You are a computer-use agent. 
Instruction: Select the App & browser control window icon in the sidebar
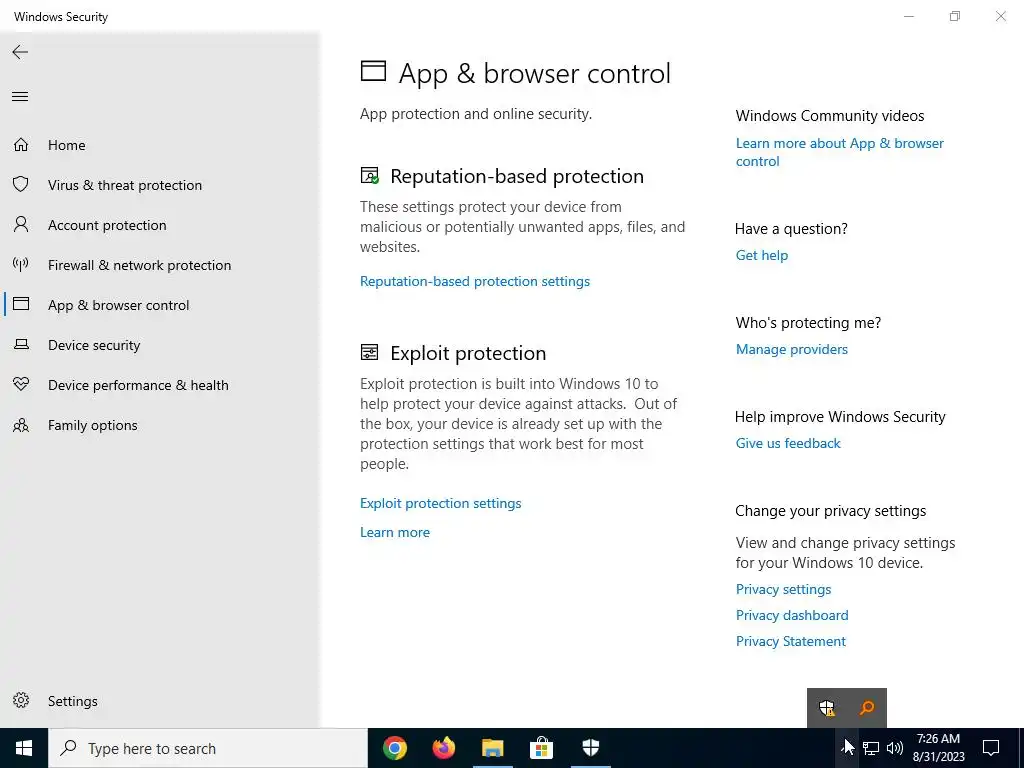(21, 304)
